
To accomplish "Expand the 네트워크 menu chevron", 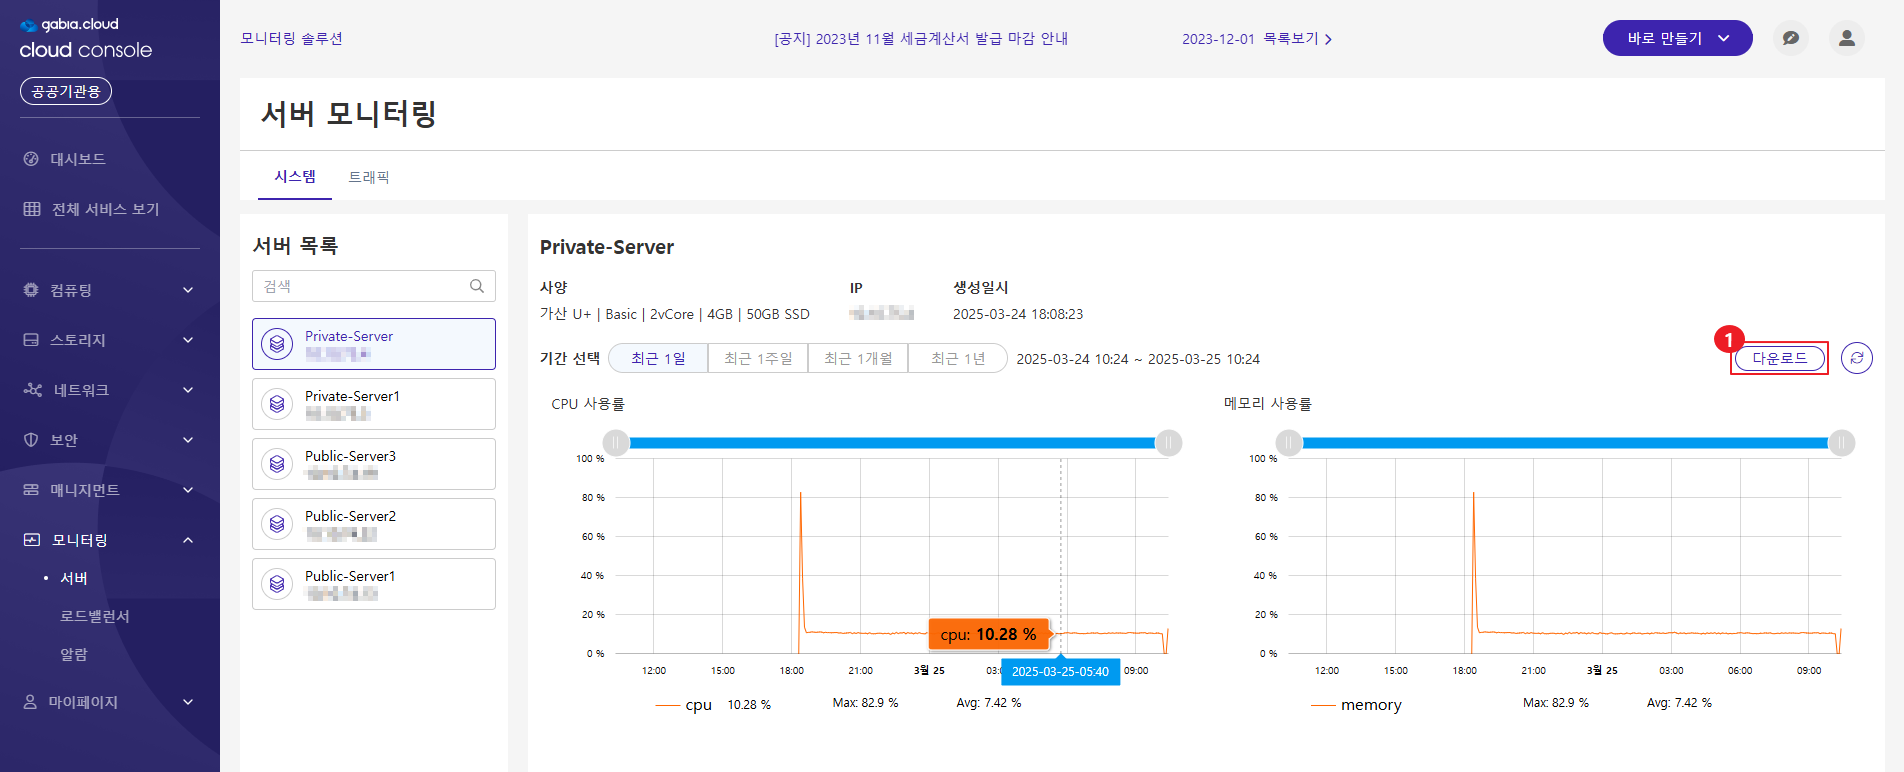I will pyautogui.click(x=188, y=390).
